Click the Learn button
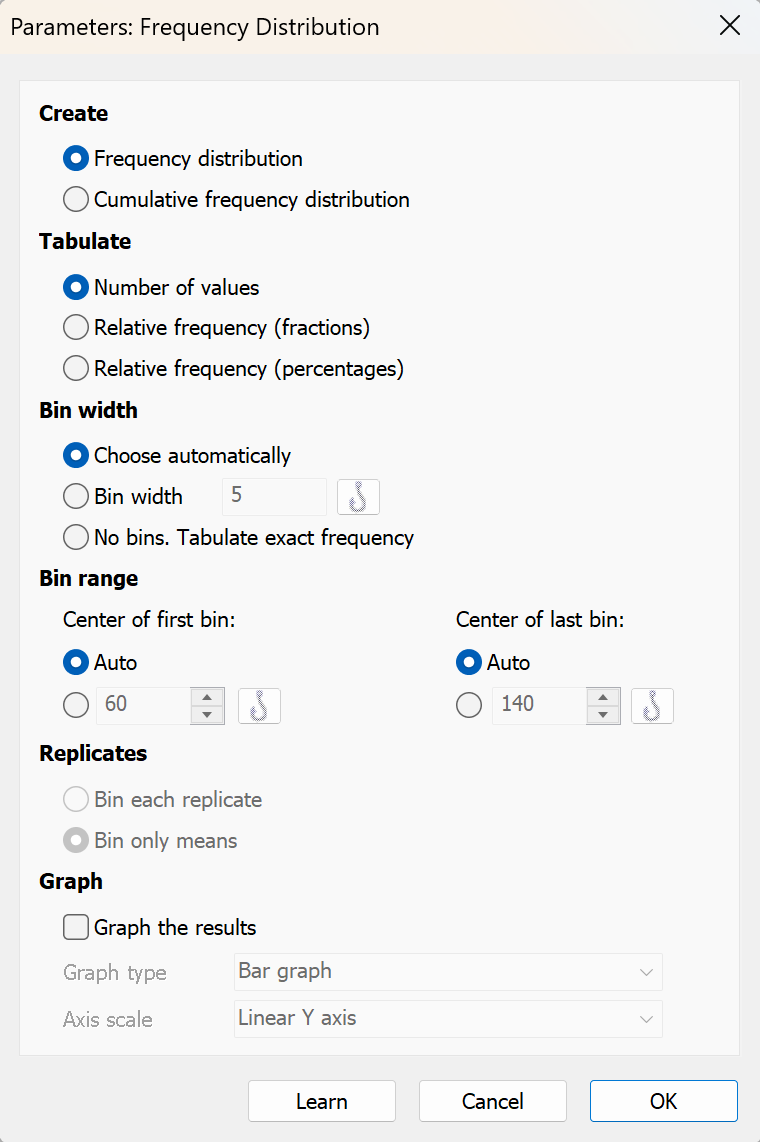Viewport: 760px width, 1142px height. [322, 1101]
